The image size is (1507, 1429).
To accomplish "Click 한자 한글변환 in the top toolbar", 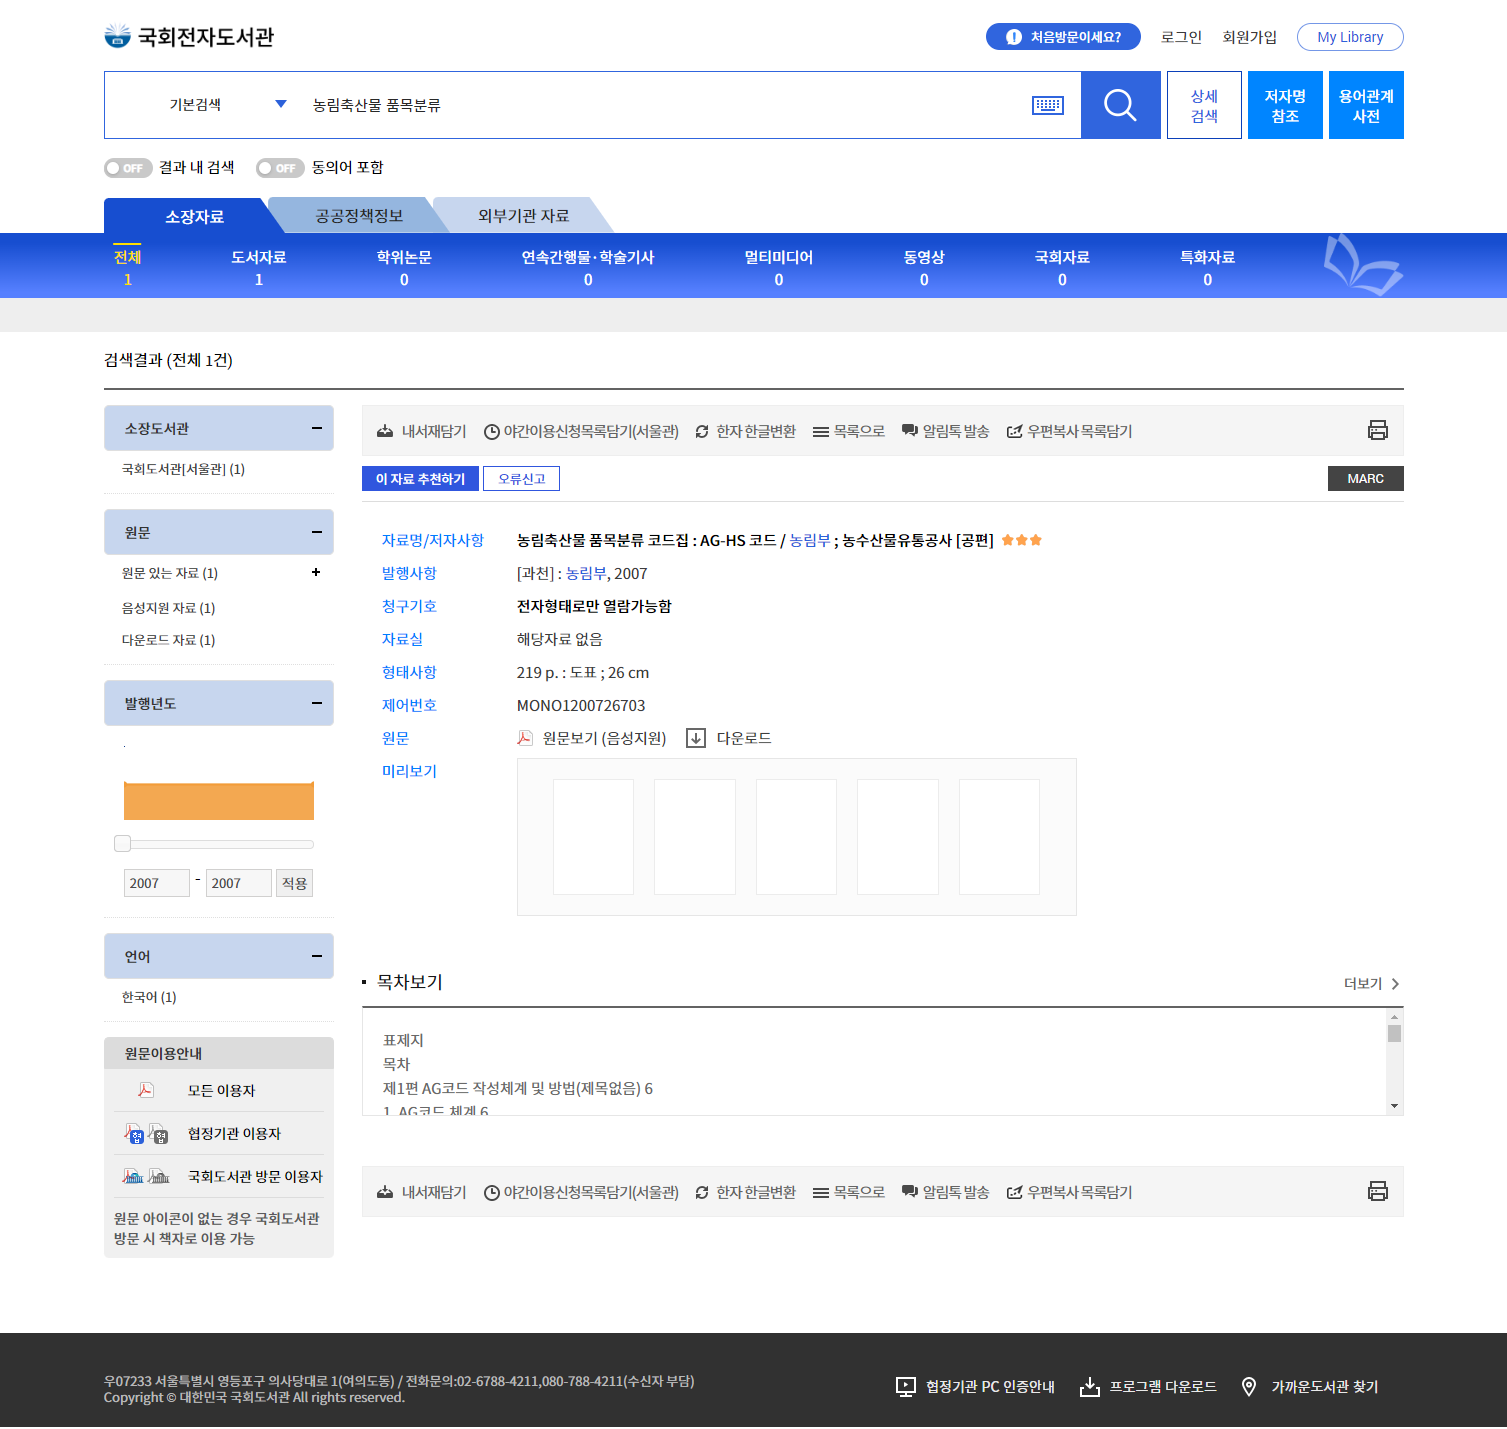I will point(745,431).
